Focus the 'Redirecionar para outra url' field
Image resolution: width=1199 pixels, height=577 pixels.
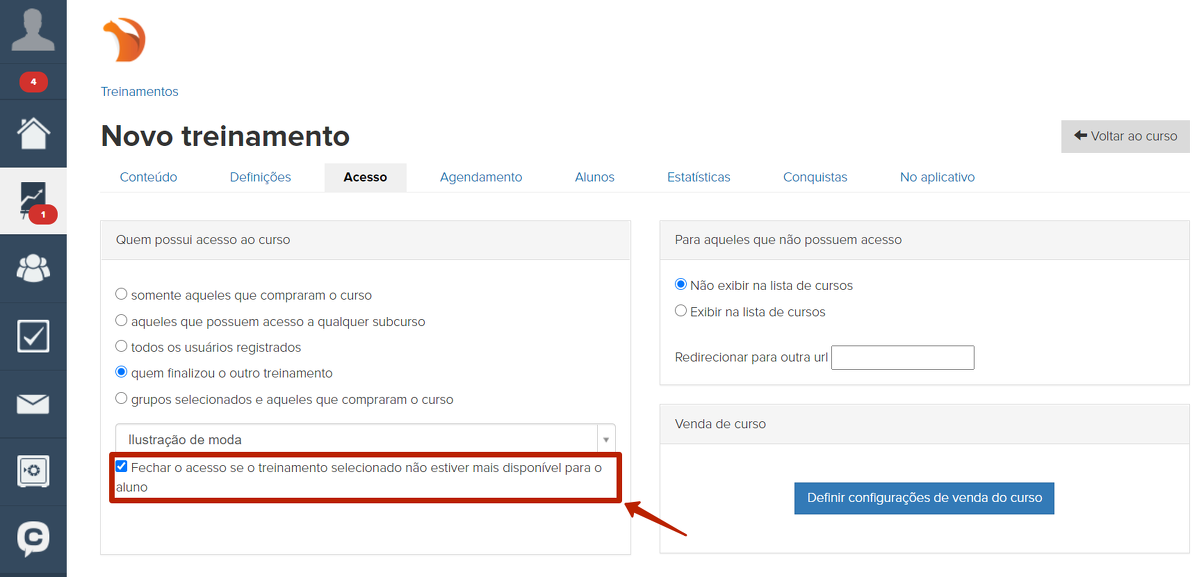click(x=902, y=357)
